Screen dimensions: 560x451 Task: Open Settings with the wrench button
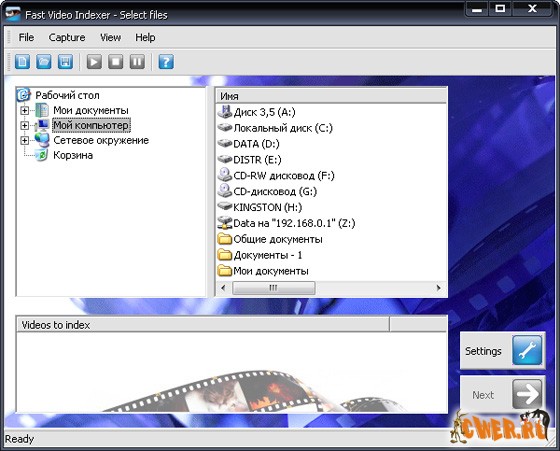point(502,351)
